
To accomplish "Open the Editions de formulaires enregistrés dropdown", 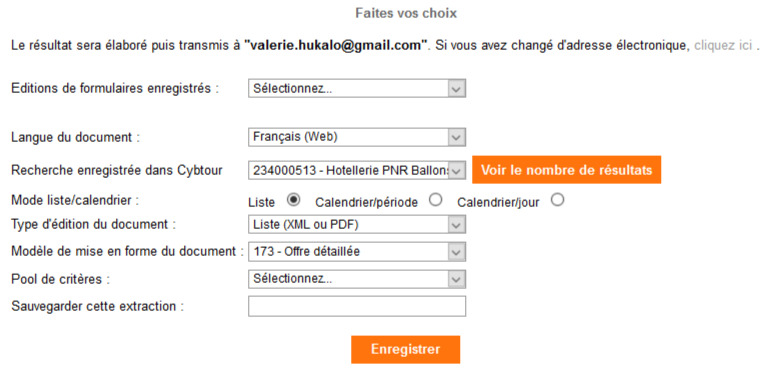I will coord(357,89).
